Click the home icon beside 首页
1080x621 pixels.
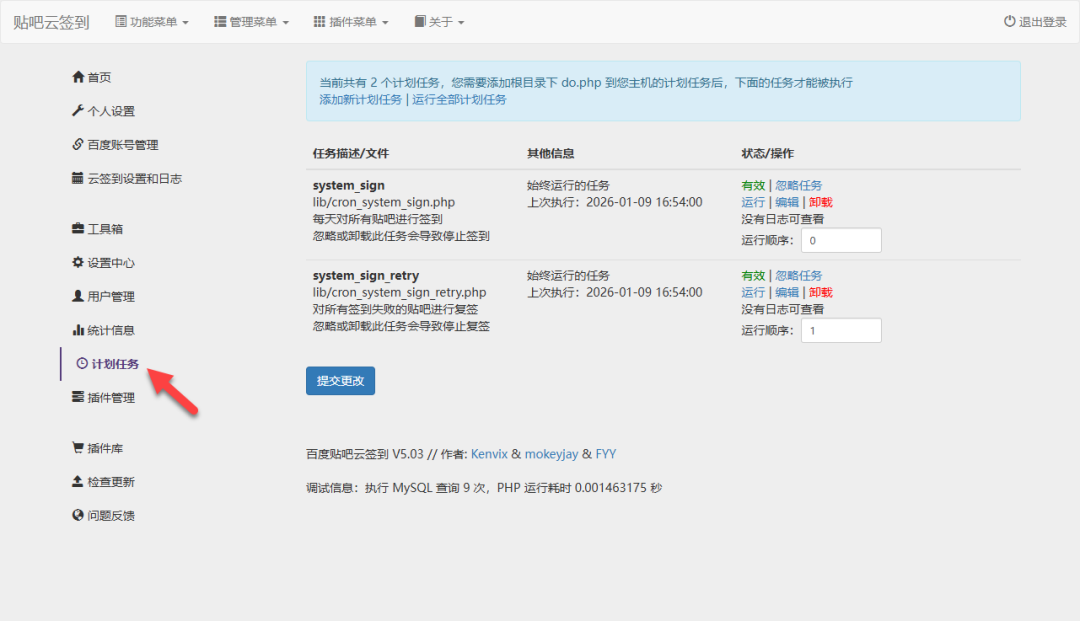[x=78, y=78]
